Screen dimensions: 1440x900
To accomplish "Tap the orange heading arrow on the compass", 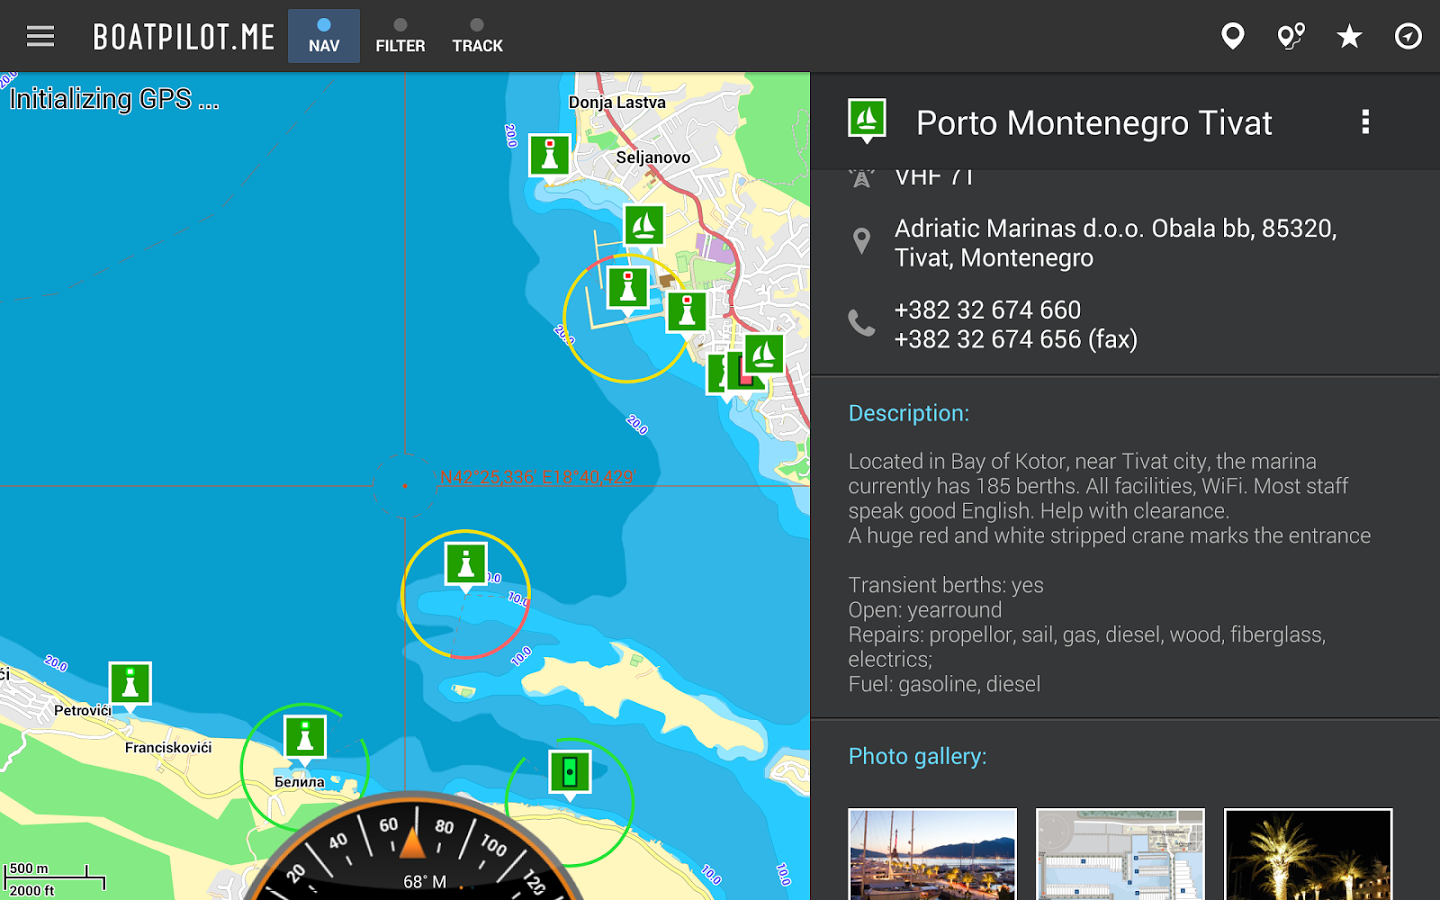I will point(412,844).
